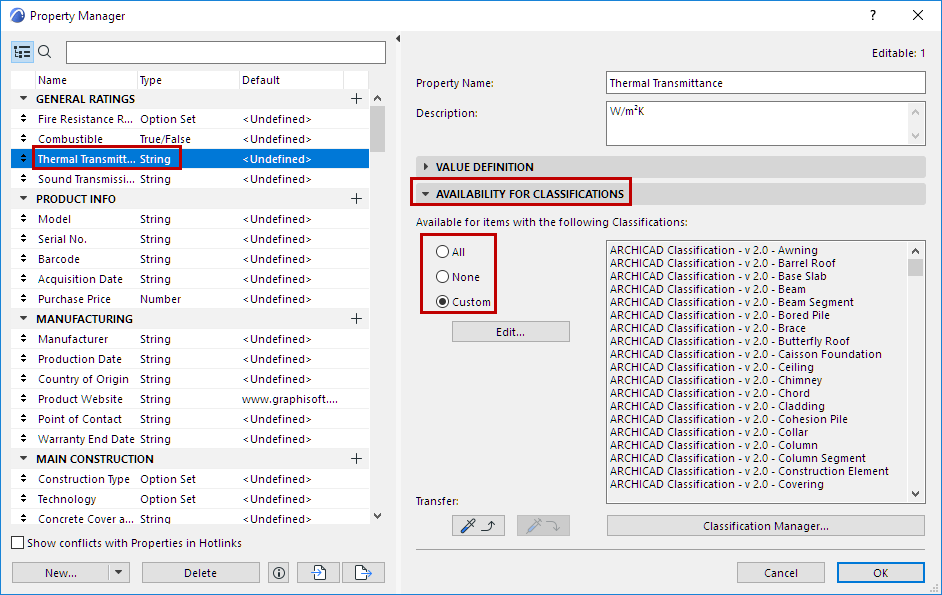Select the None radio option
The height and width of the screenshot is (595, 942).
tap(442, 276)
